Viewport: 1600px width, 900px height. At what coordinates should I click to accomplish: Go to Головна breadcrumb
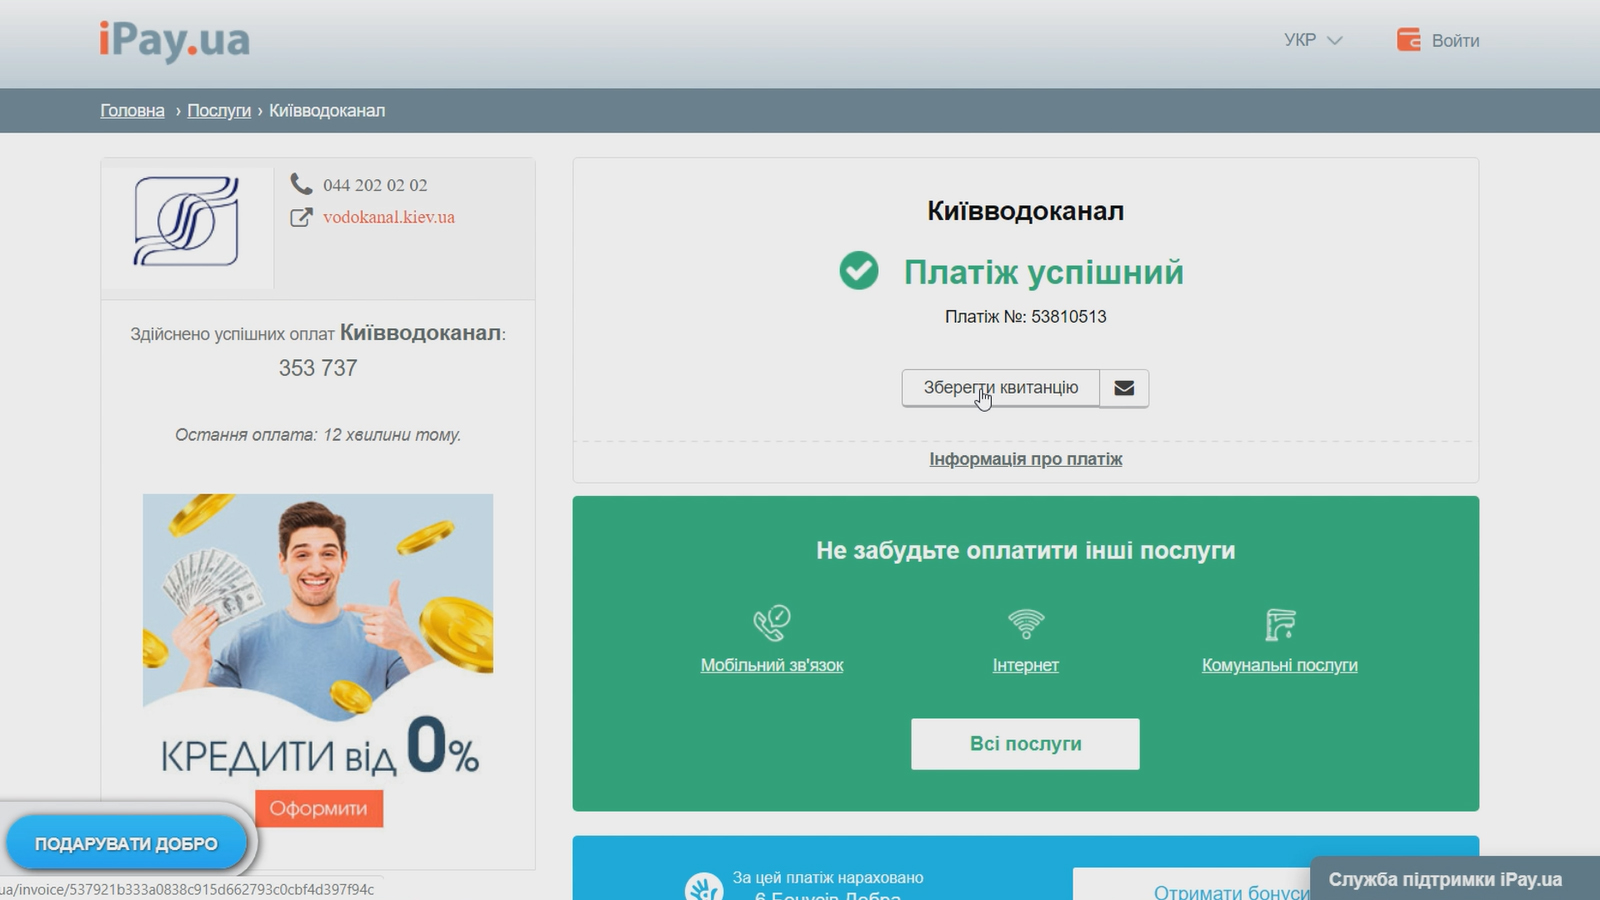tap(132, 110)
